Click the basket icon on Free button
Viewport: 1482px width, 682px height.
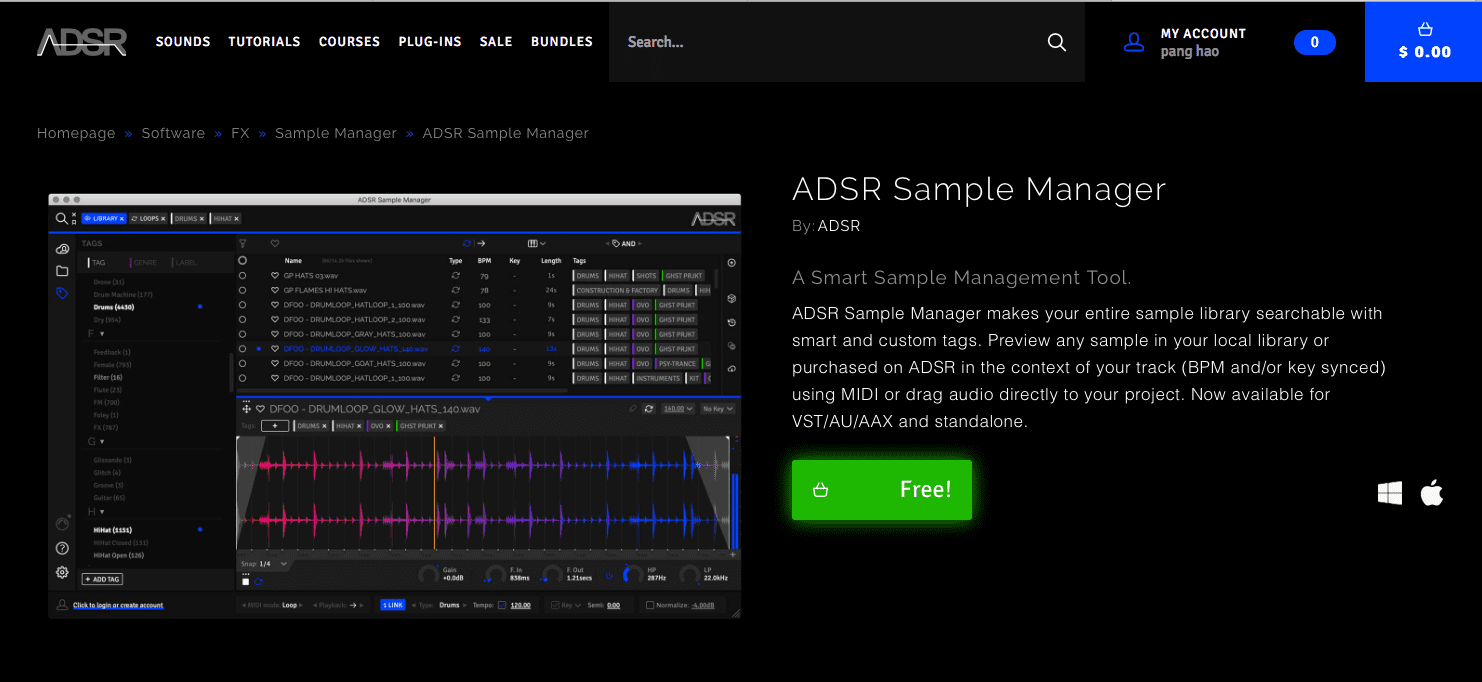click(821, 490)
